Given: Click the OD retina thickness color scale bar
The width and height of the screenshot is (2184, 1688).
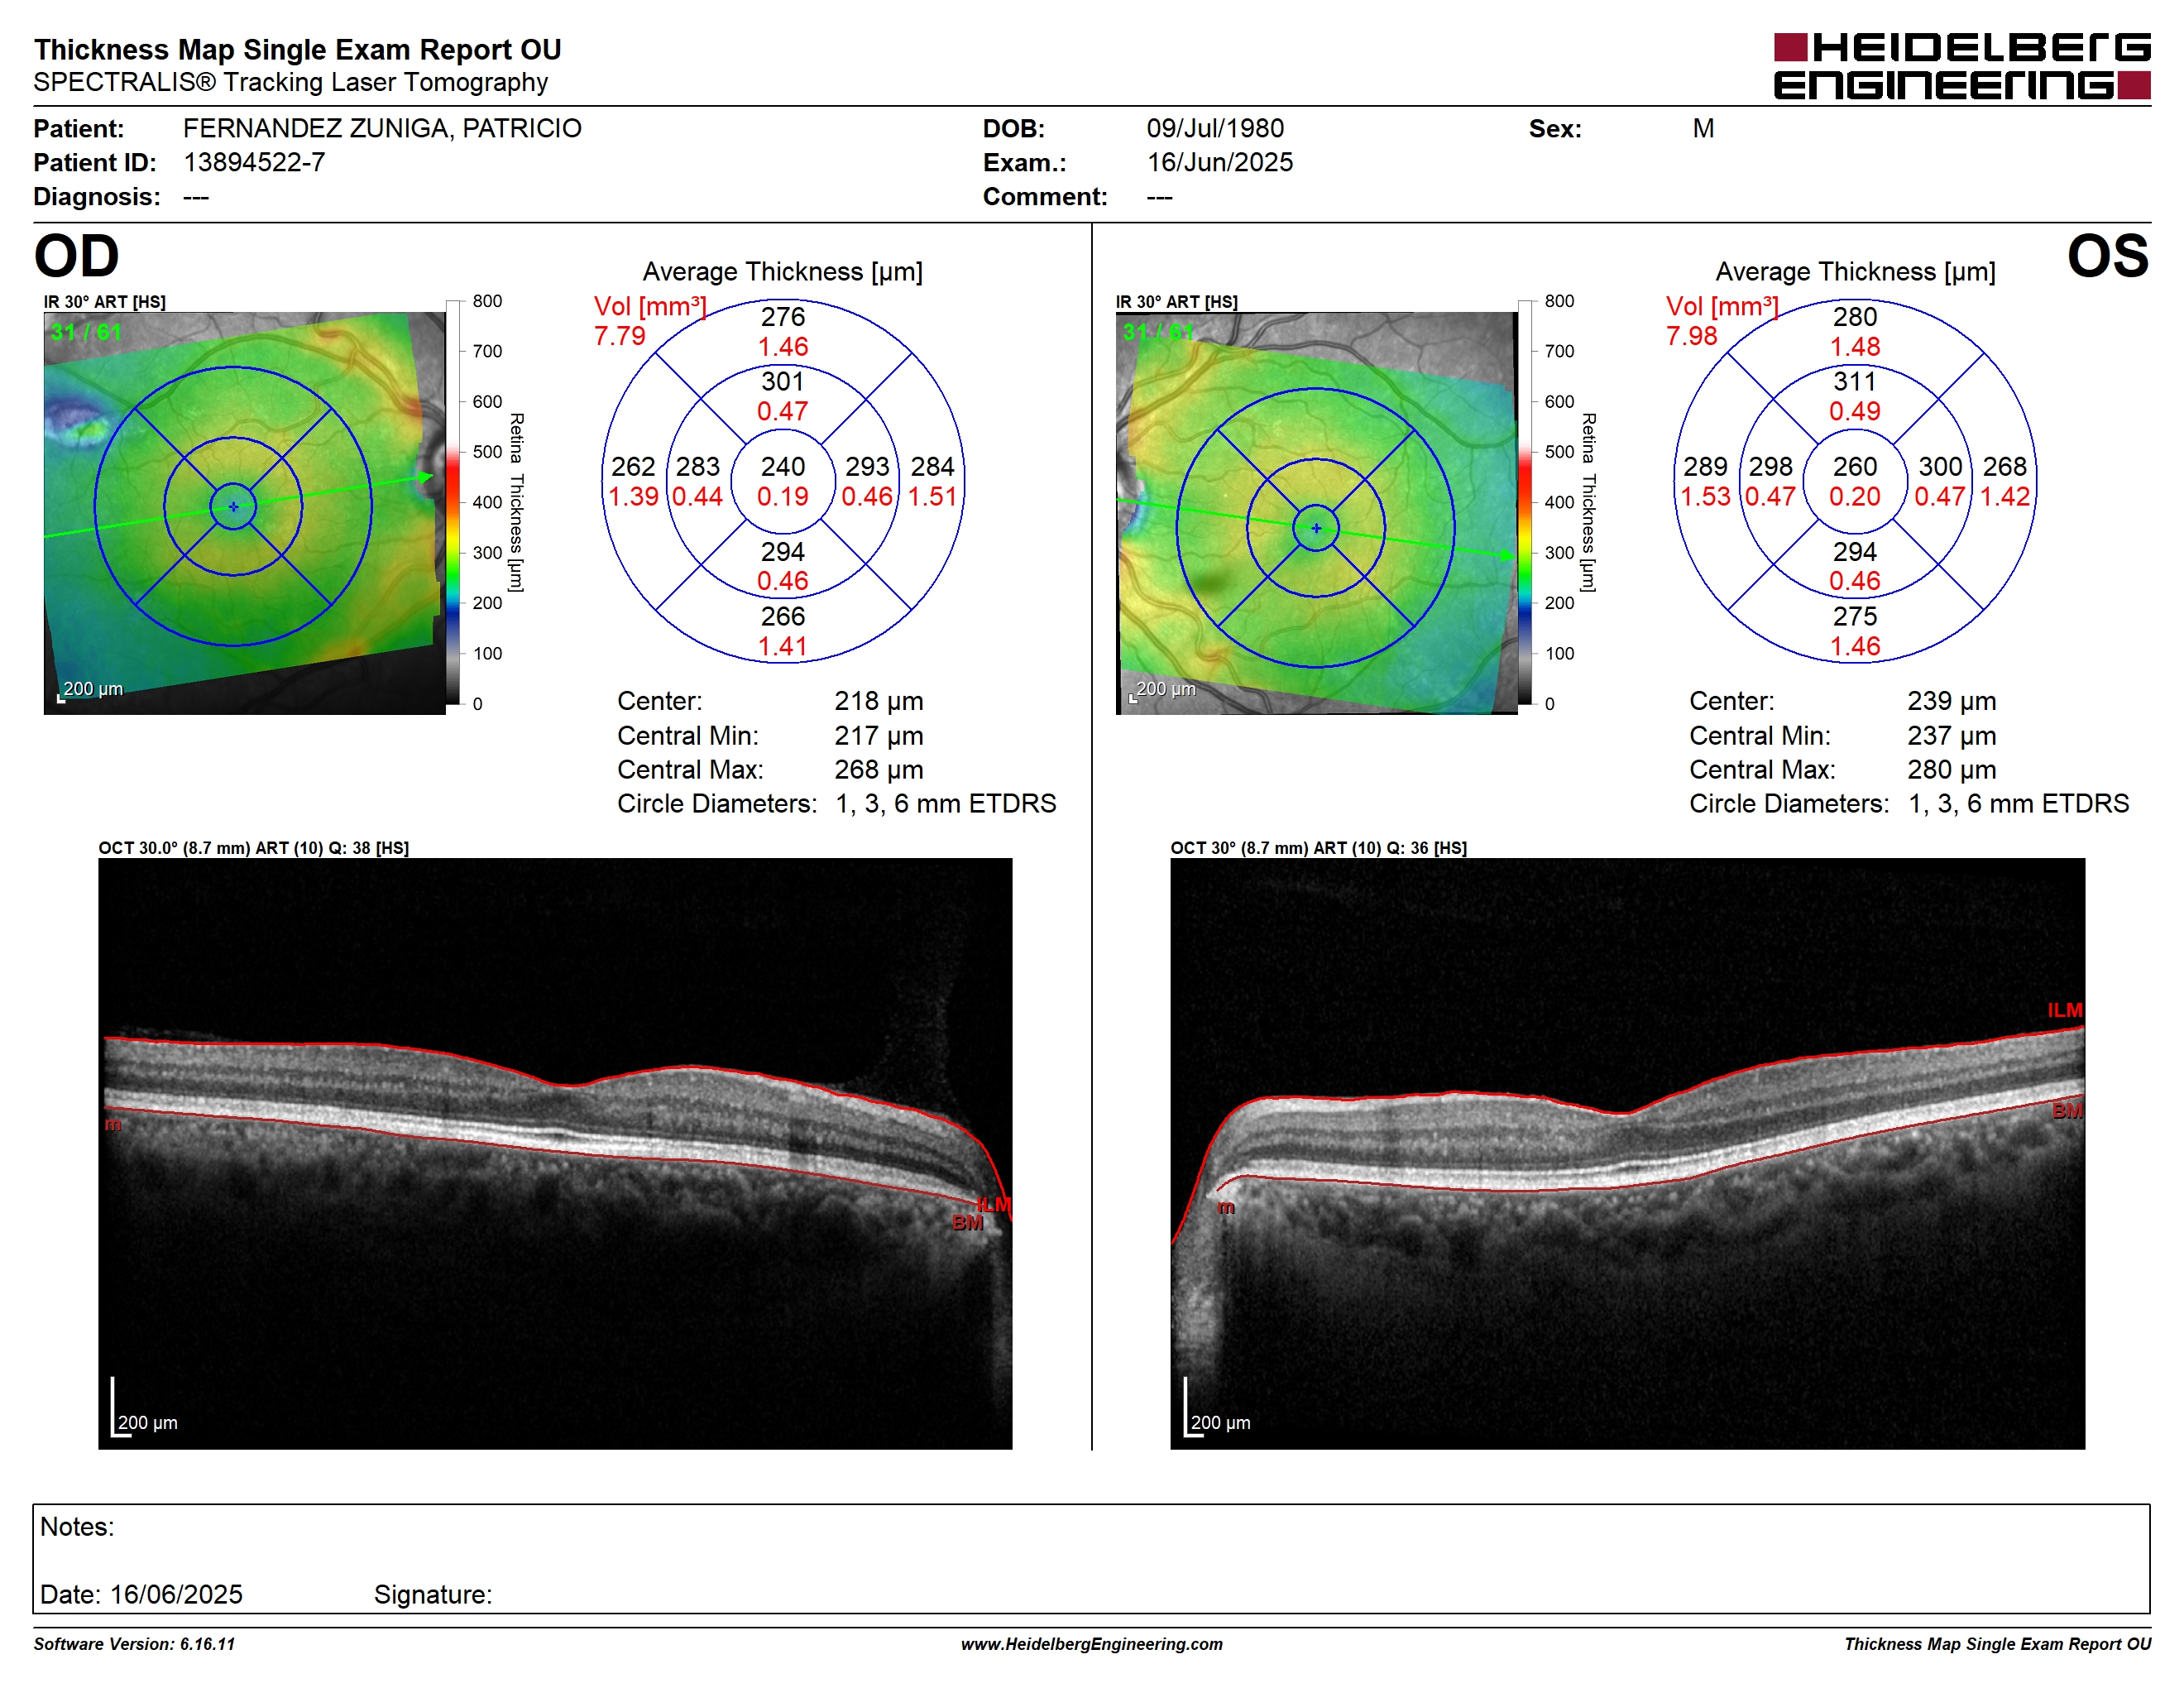Looking at the screenshot, I should pyautogui.click(x=453, y=502).
